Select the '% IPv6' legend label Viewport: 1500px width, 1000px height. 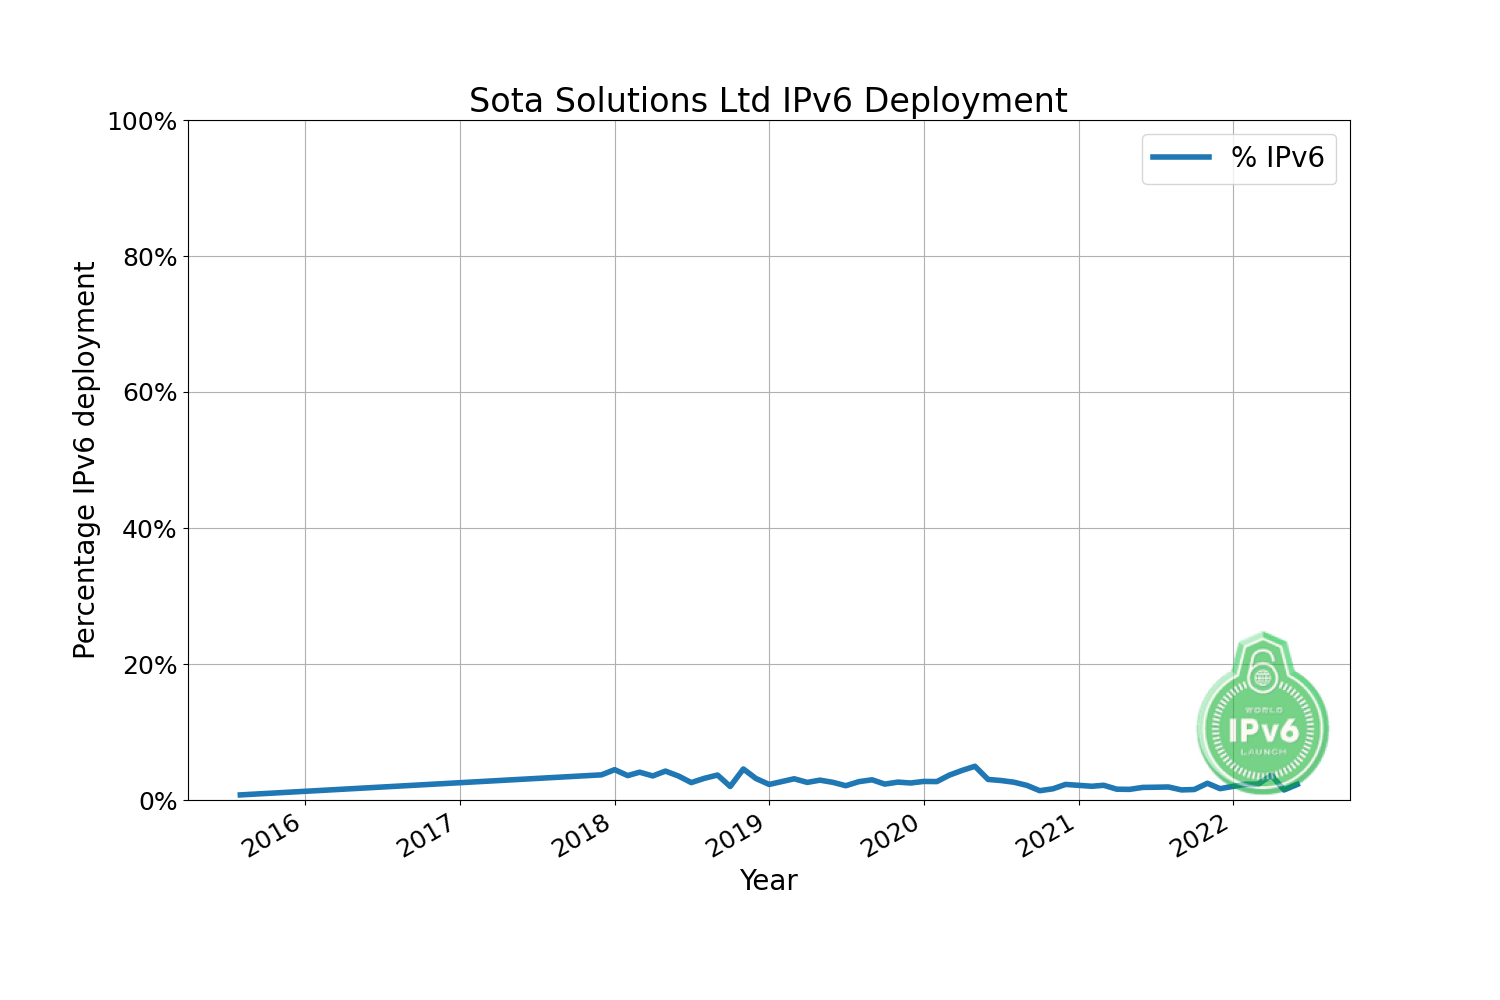pos(1277,158)
